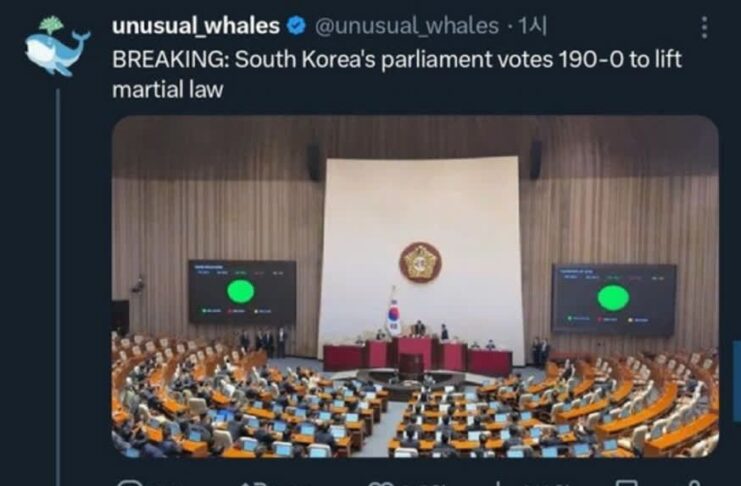Click the reply bubble icon below the photo
The image size is (741, 486).
click(130, 483)
